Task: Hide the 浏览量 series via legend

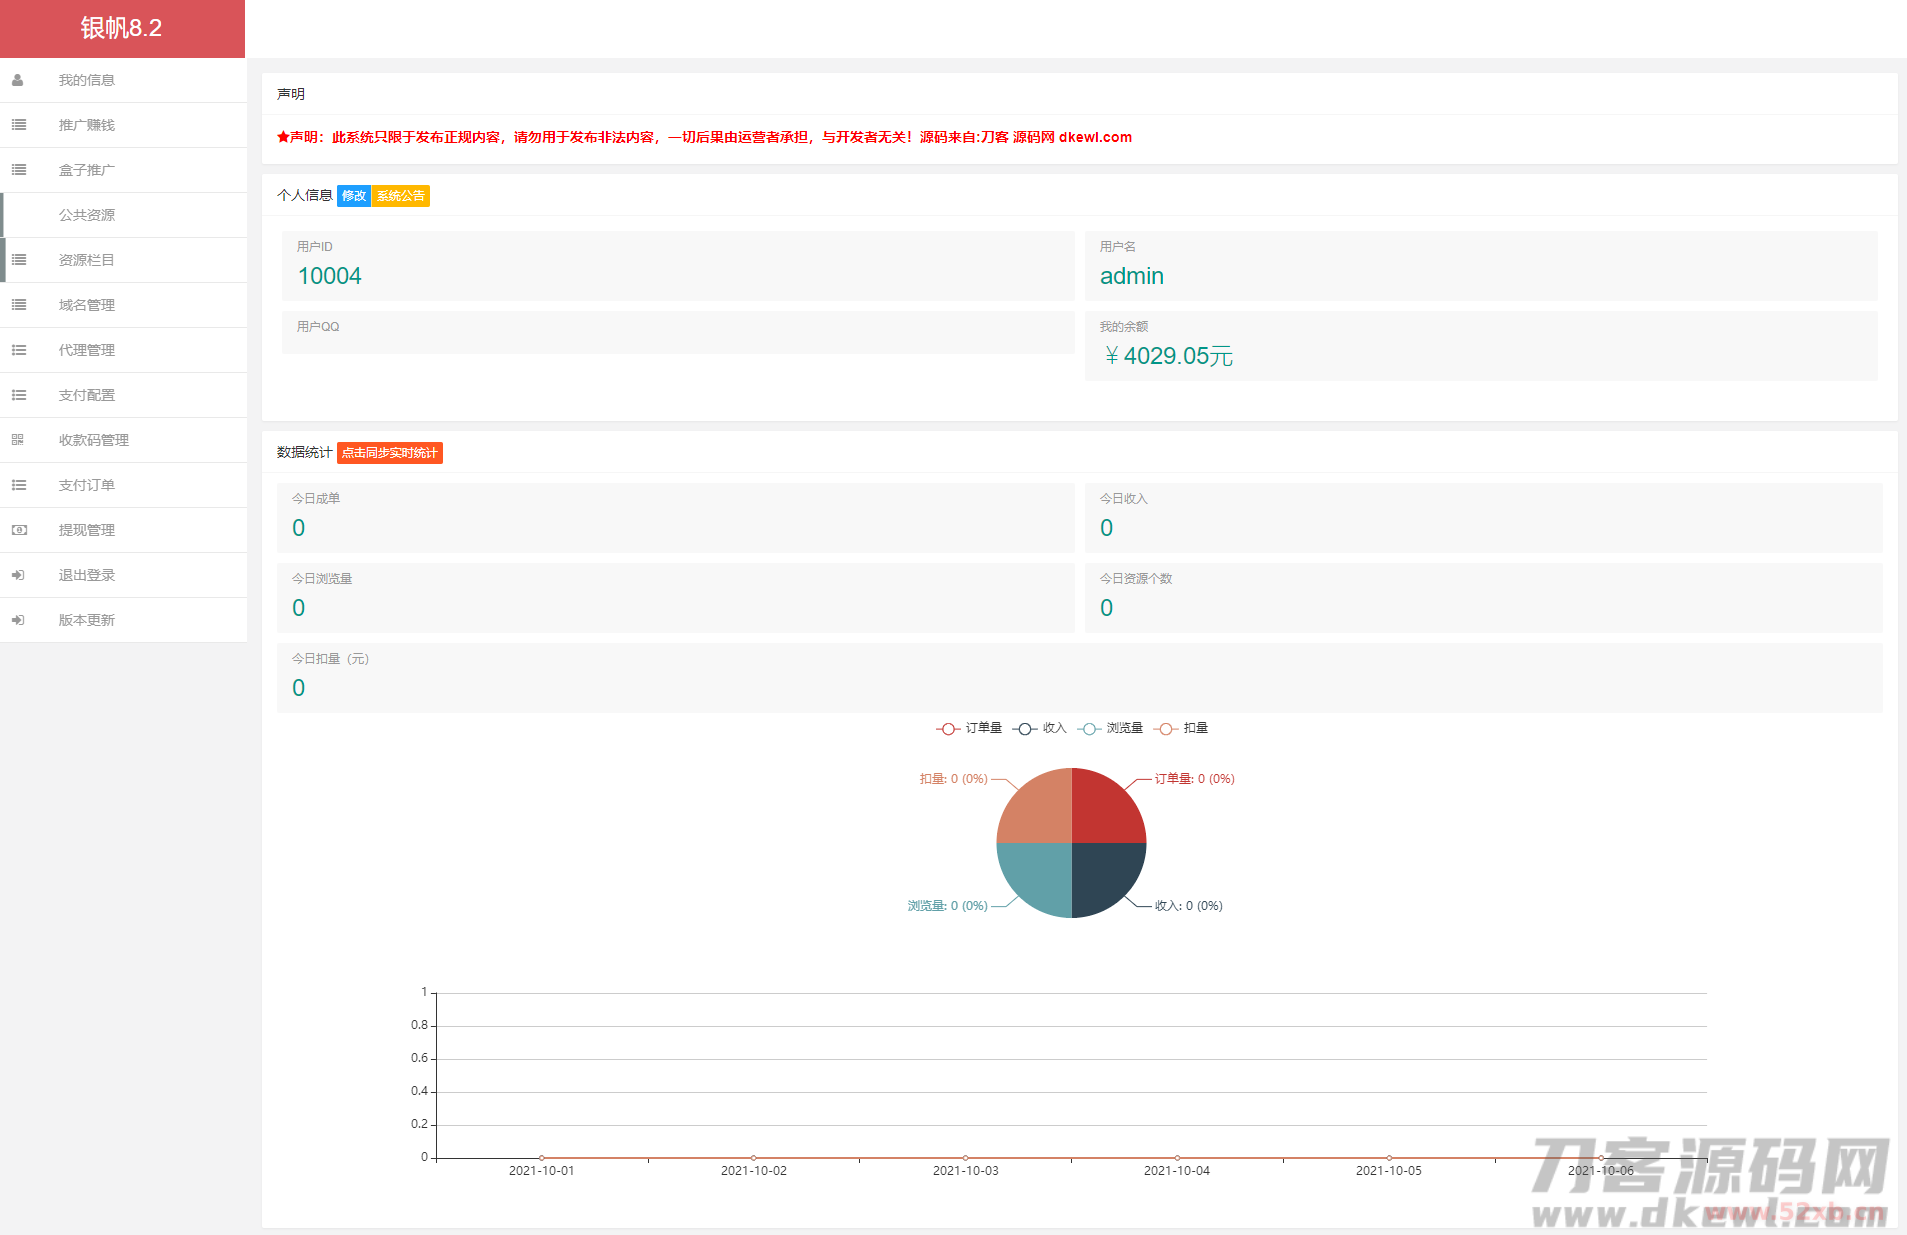Action: pos(1110,728)
